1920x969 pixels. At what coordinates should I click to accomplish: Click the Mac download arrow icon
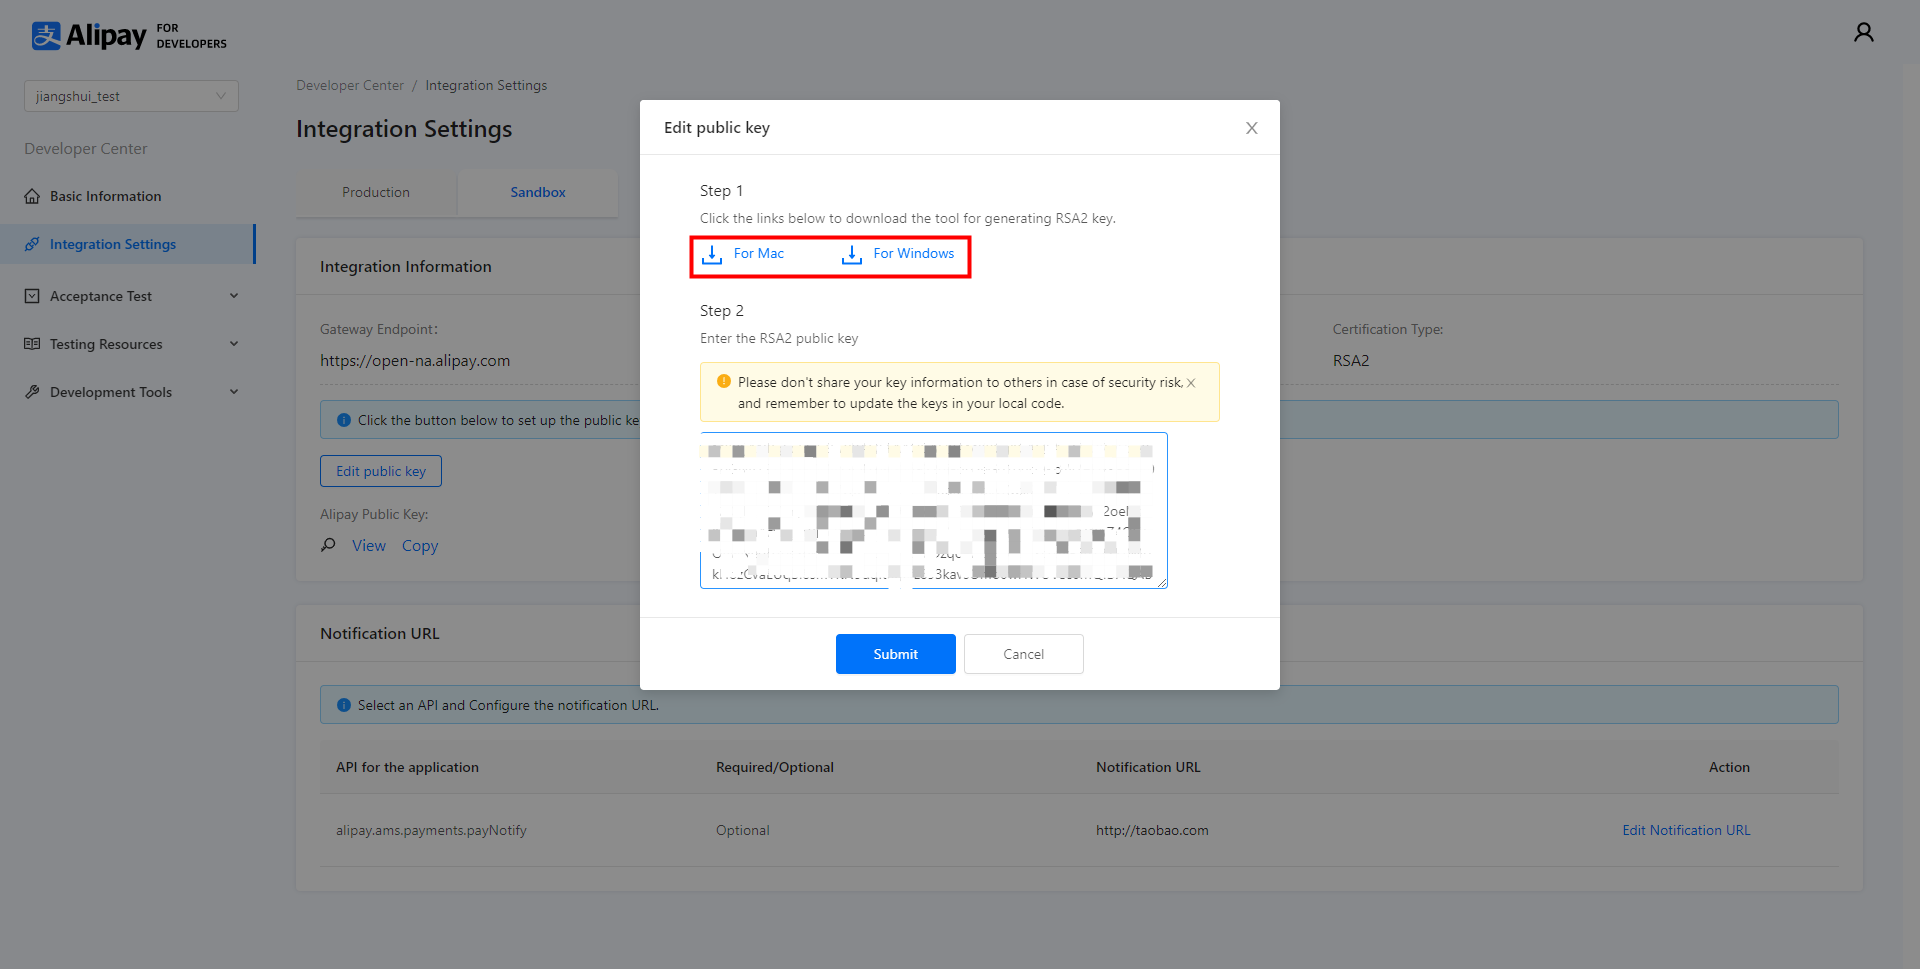[712, 254]
